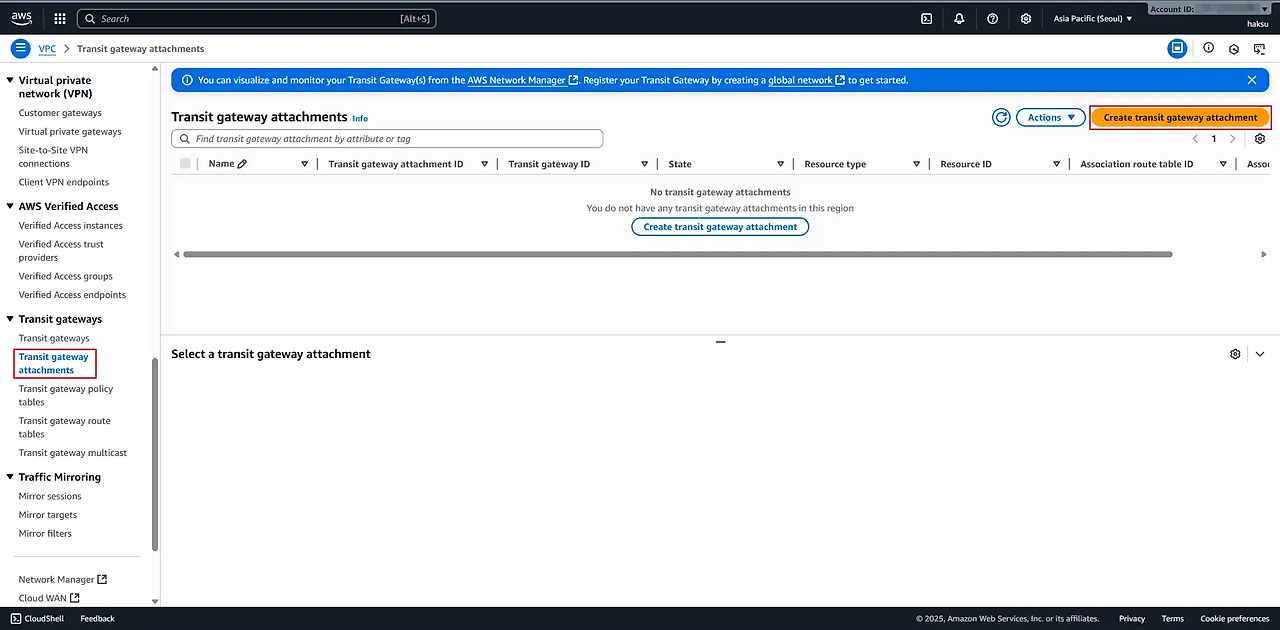1280x630 pixels.
Task: Click the orange Create transit gateway attachment button
Action: [x=1180, y=118]
